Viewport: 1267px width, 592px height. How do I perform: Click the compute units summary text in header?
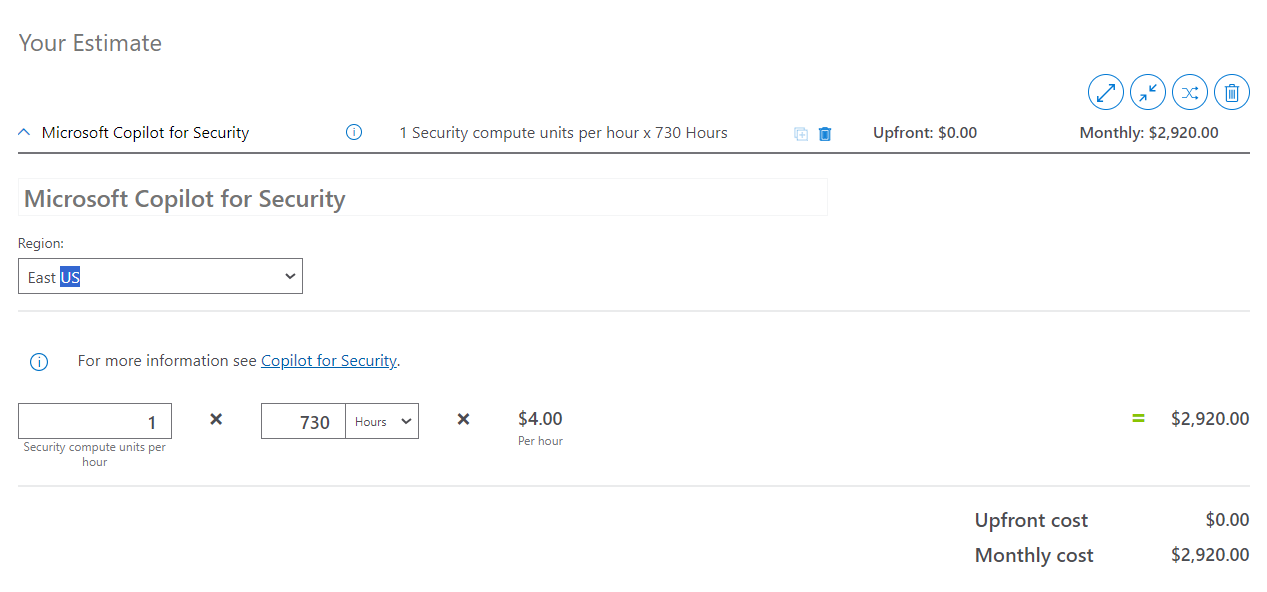pyautogui.click(x=563, y=133)
